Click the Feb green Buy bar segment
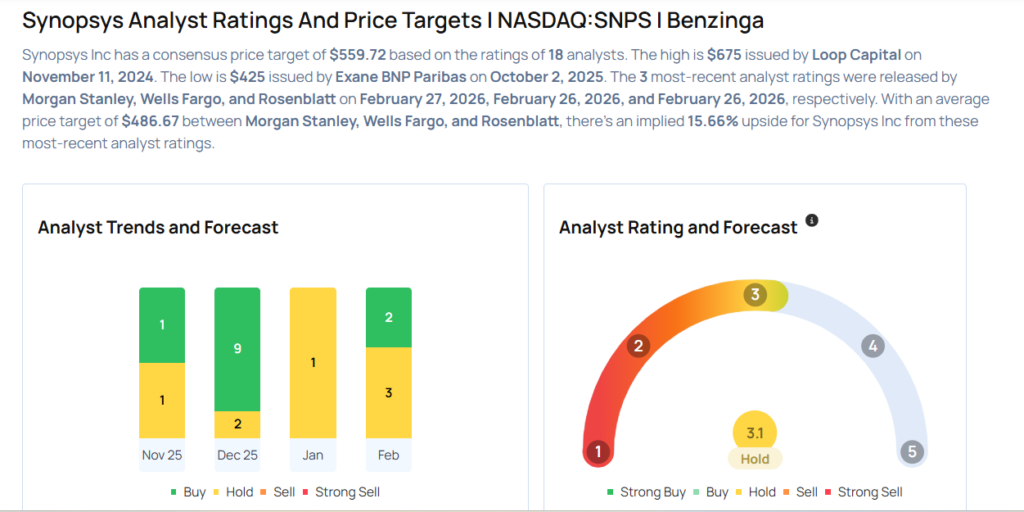The image size is (1024, 512). click(x=389, y=317)
